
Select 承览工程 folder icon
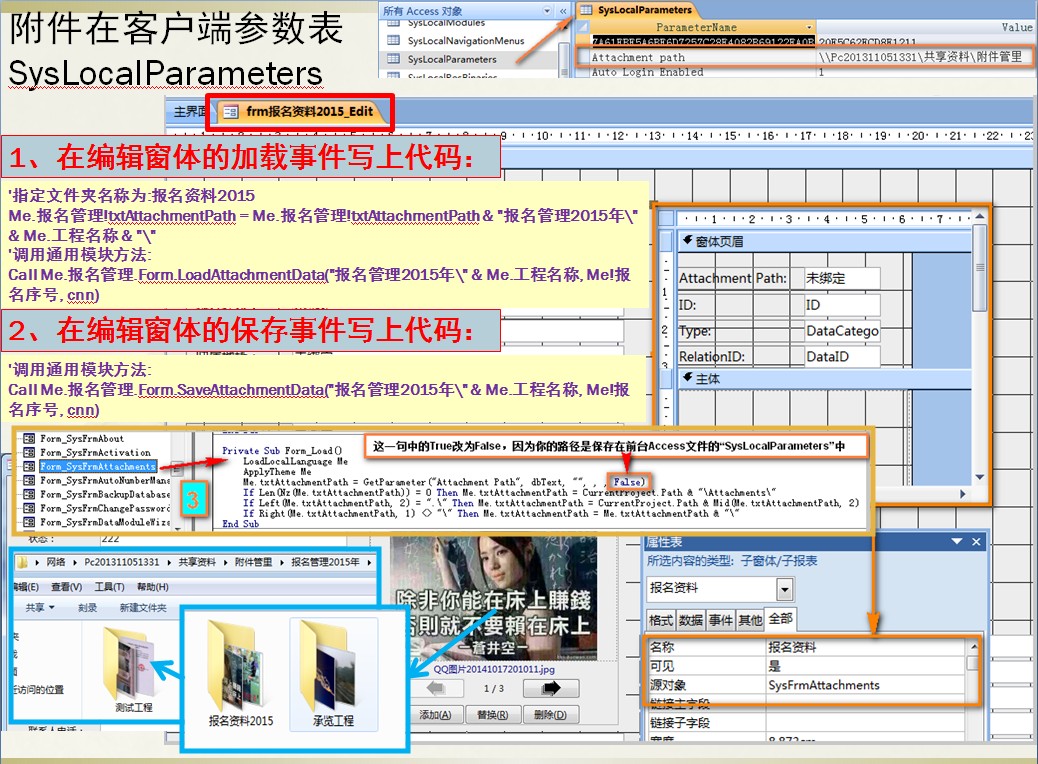coord(328,664)
